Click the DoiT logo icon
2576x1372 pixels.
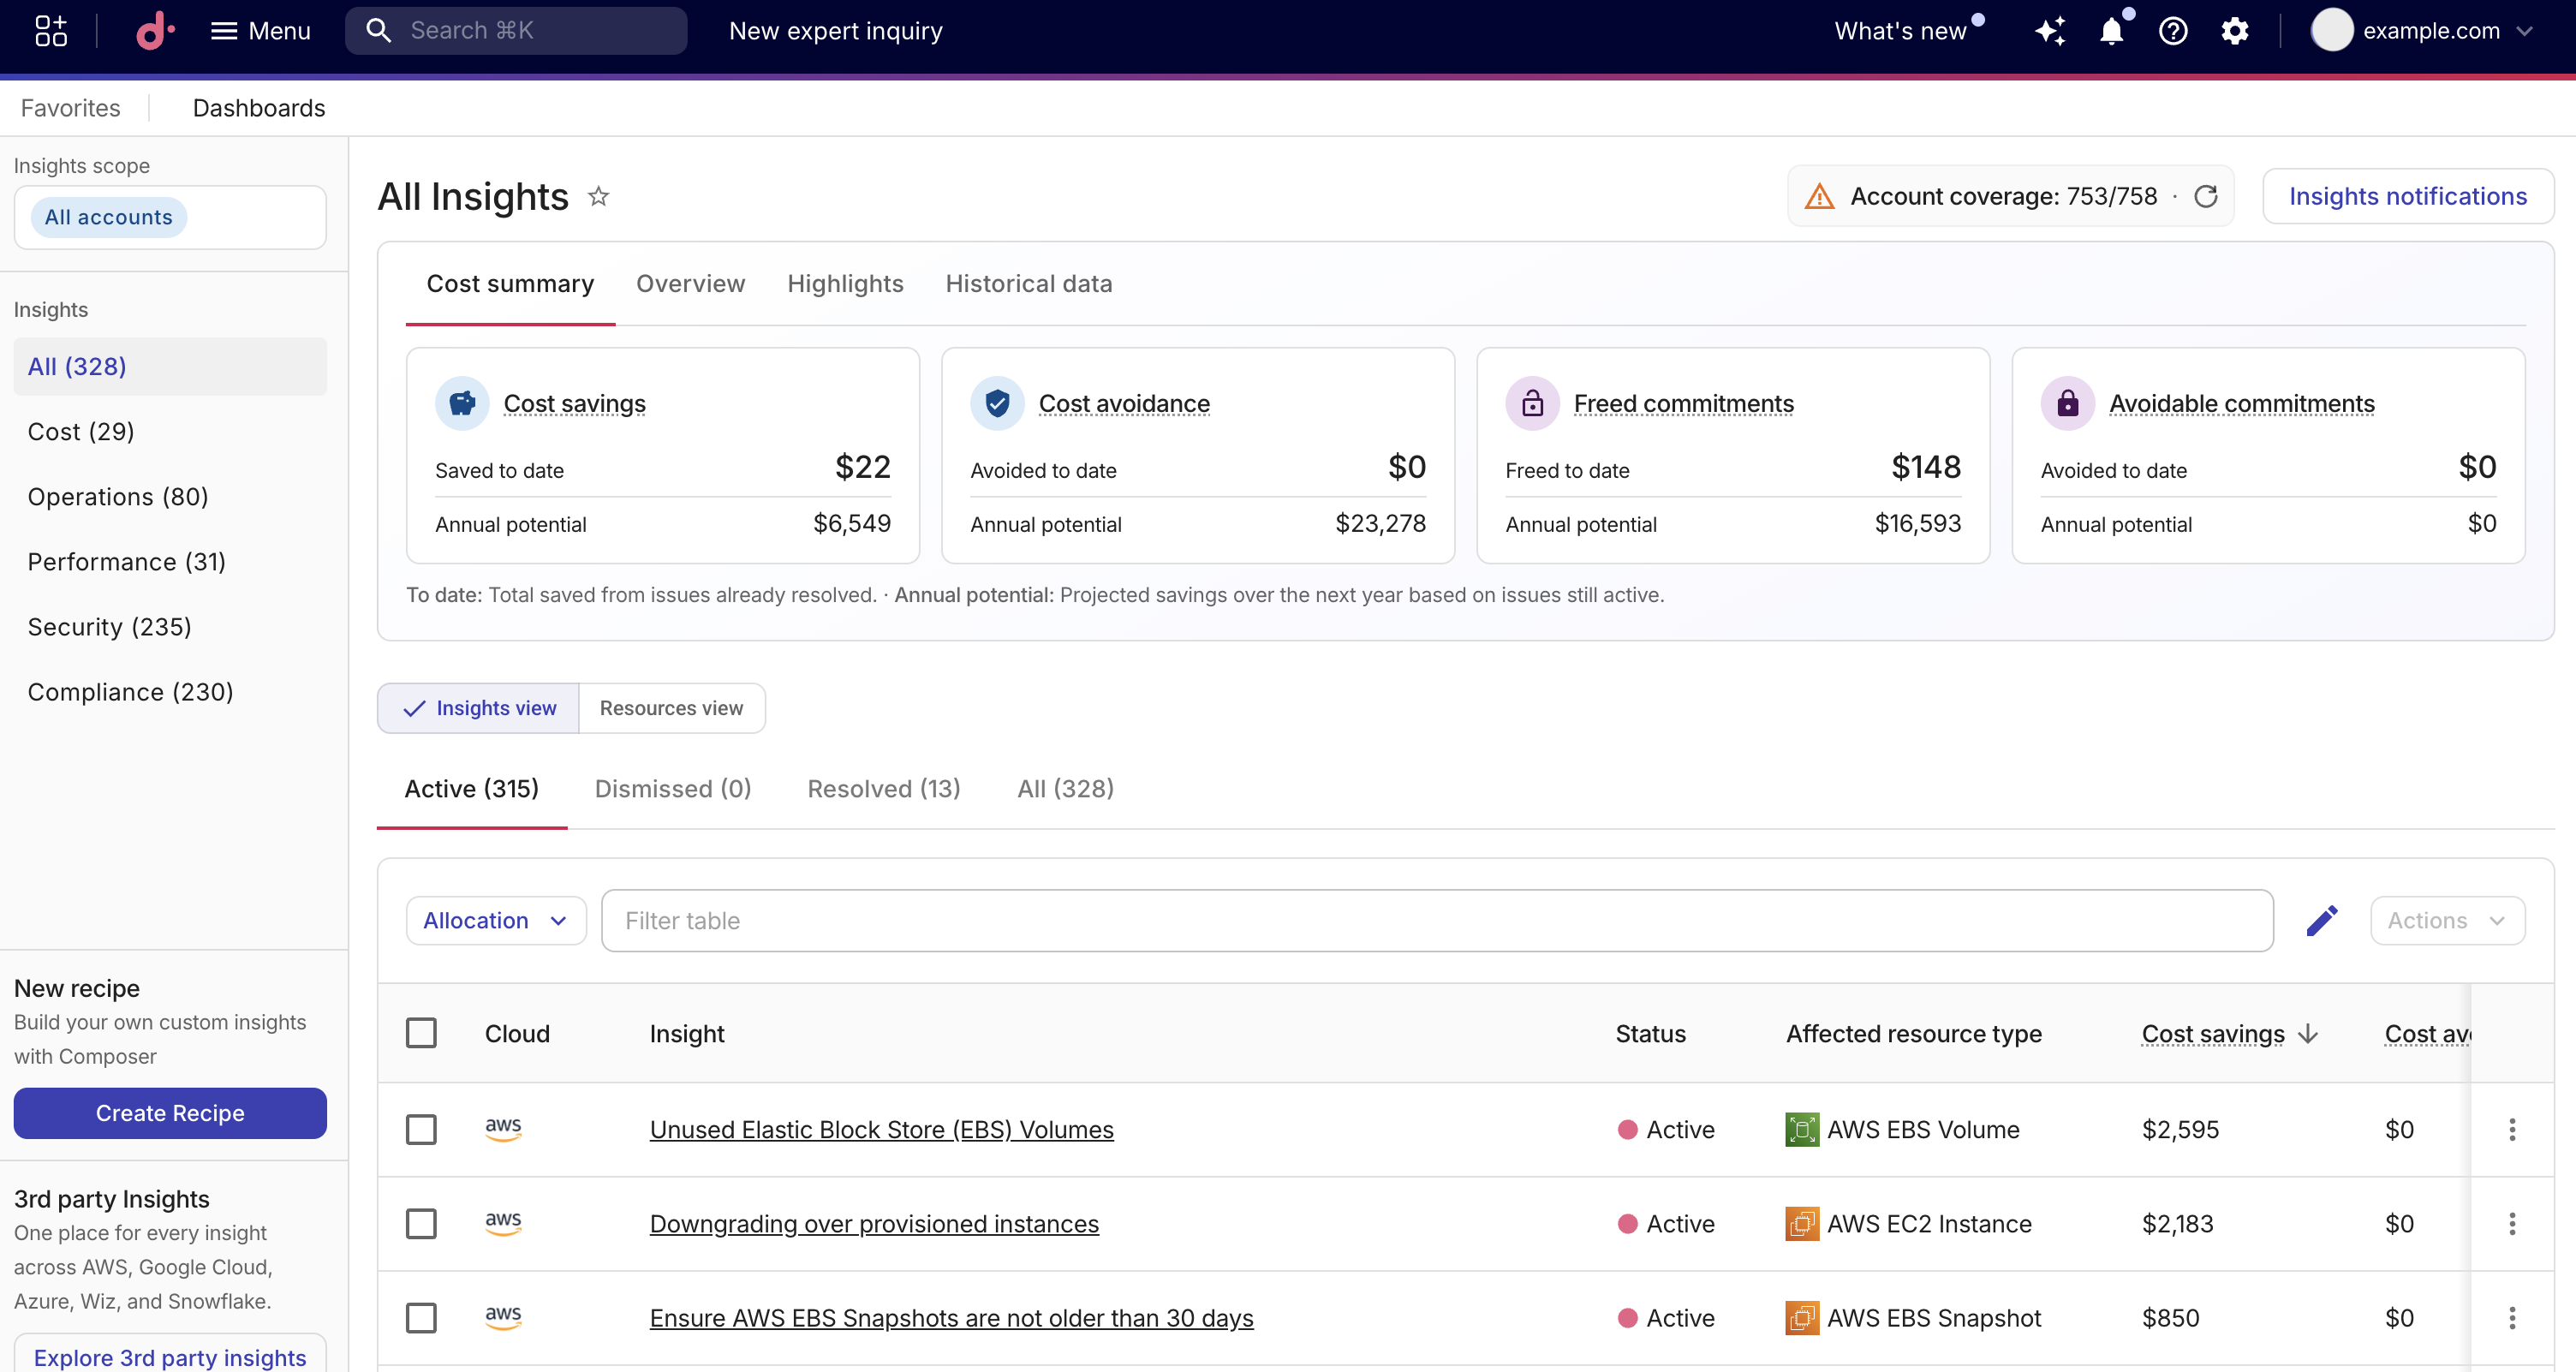[x=155, y=31]
